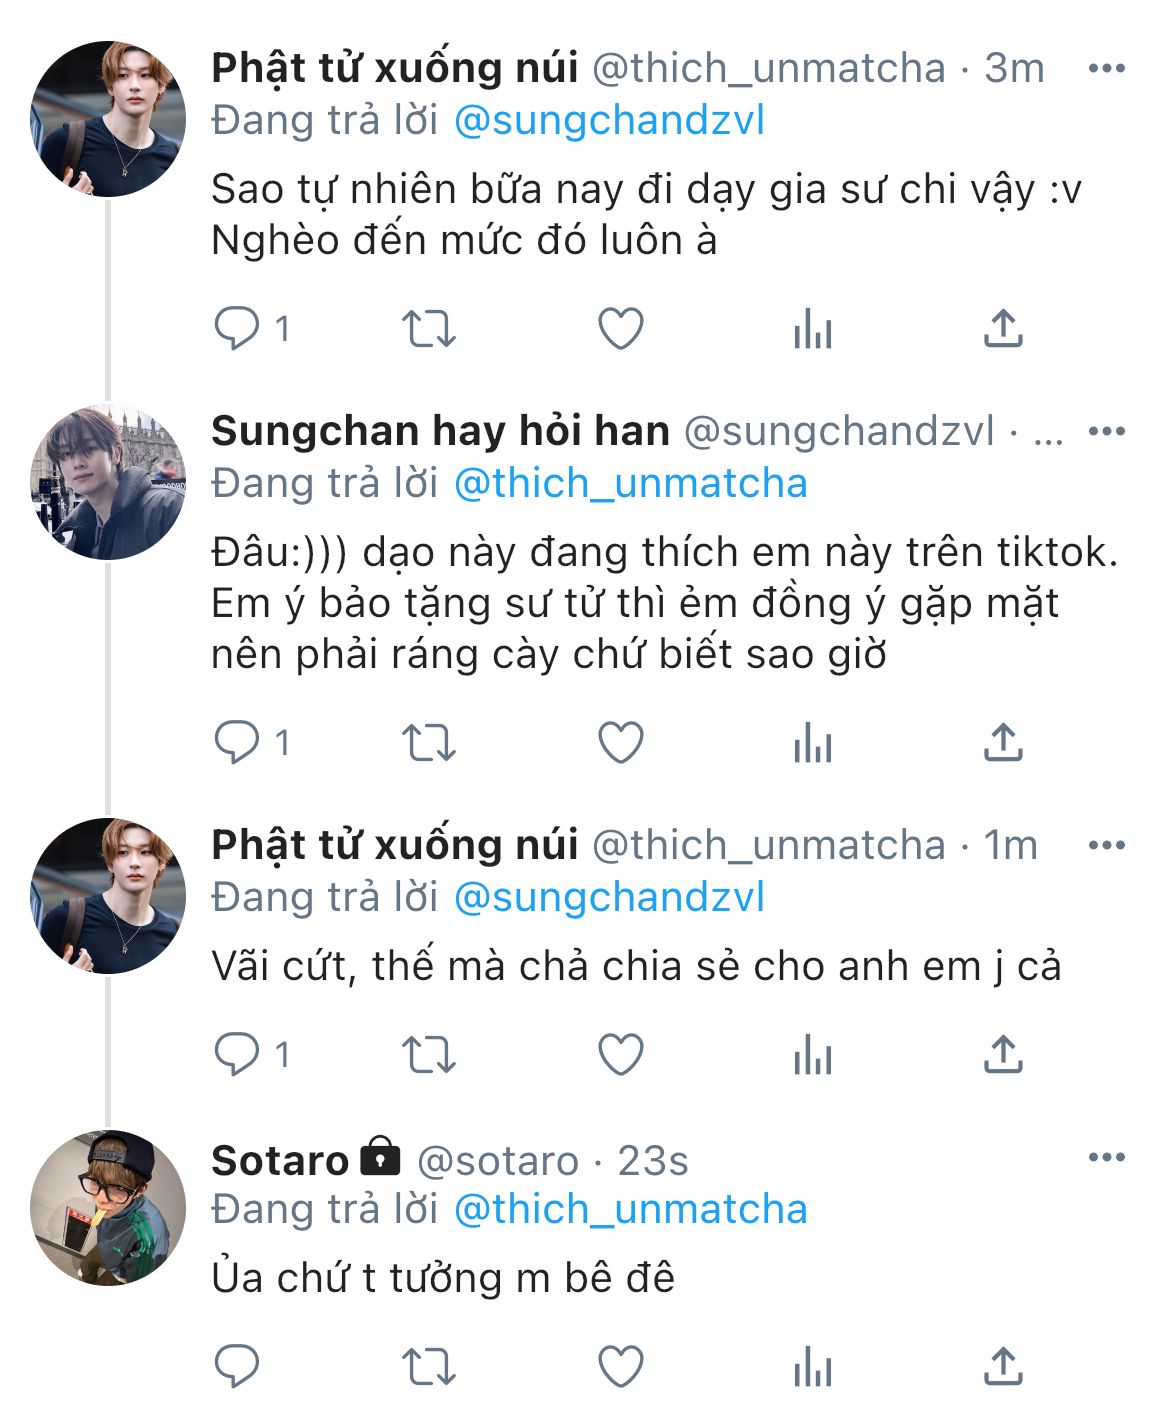Open the Sotaro display name profile

click(280, 1160)
